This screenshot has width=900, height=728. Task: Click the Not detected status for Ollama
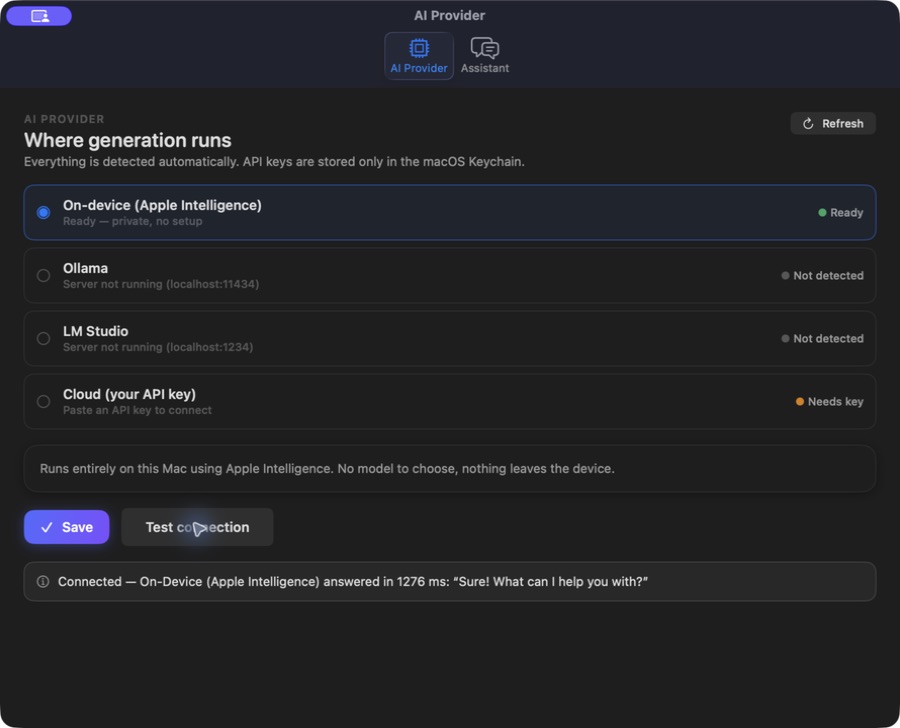click(x=822, y=276)
